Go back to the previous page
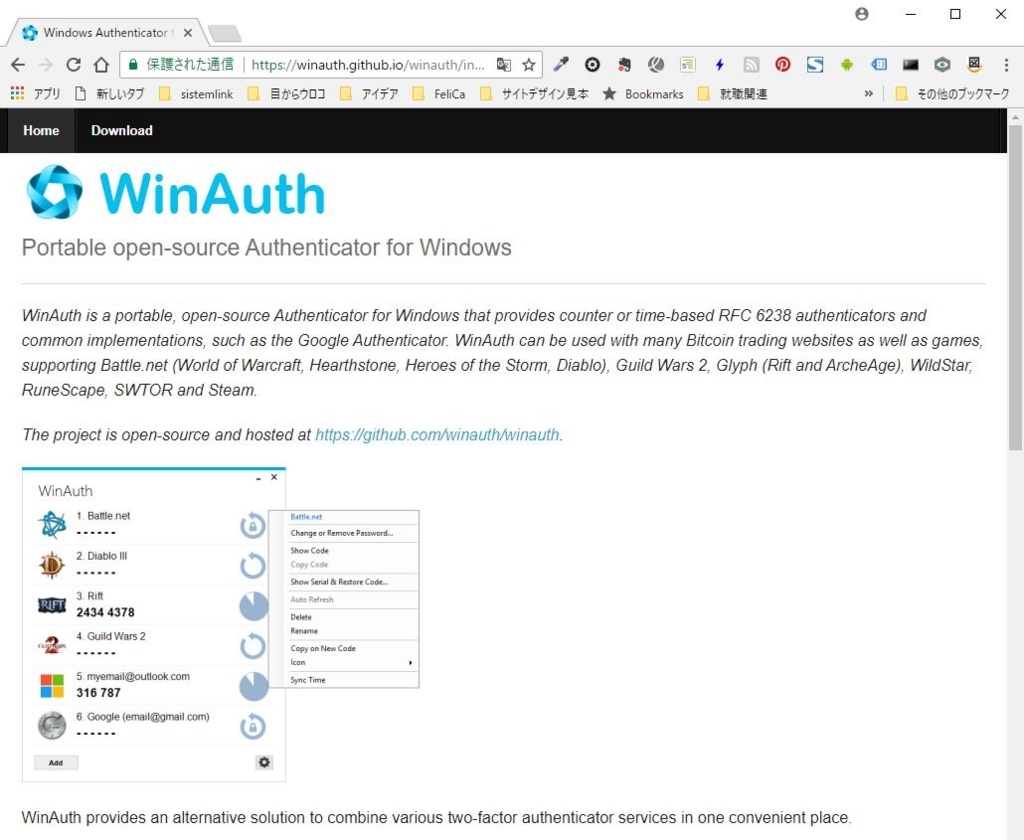 (18, 65)
